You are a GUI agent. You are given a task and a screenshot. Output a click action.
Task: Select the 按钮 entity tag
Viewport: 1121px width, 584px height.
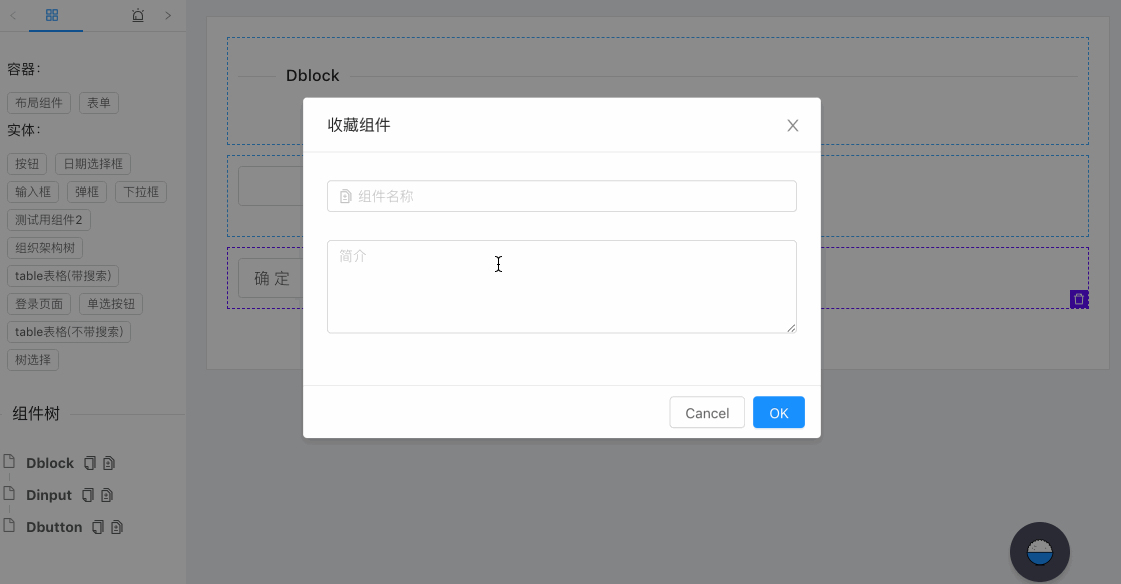[x=27, y=164]
